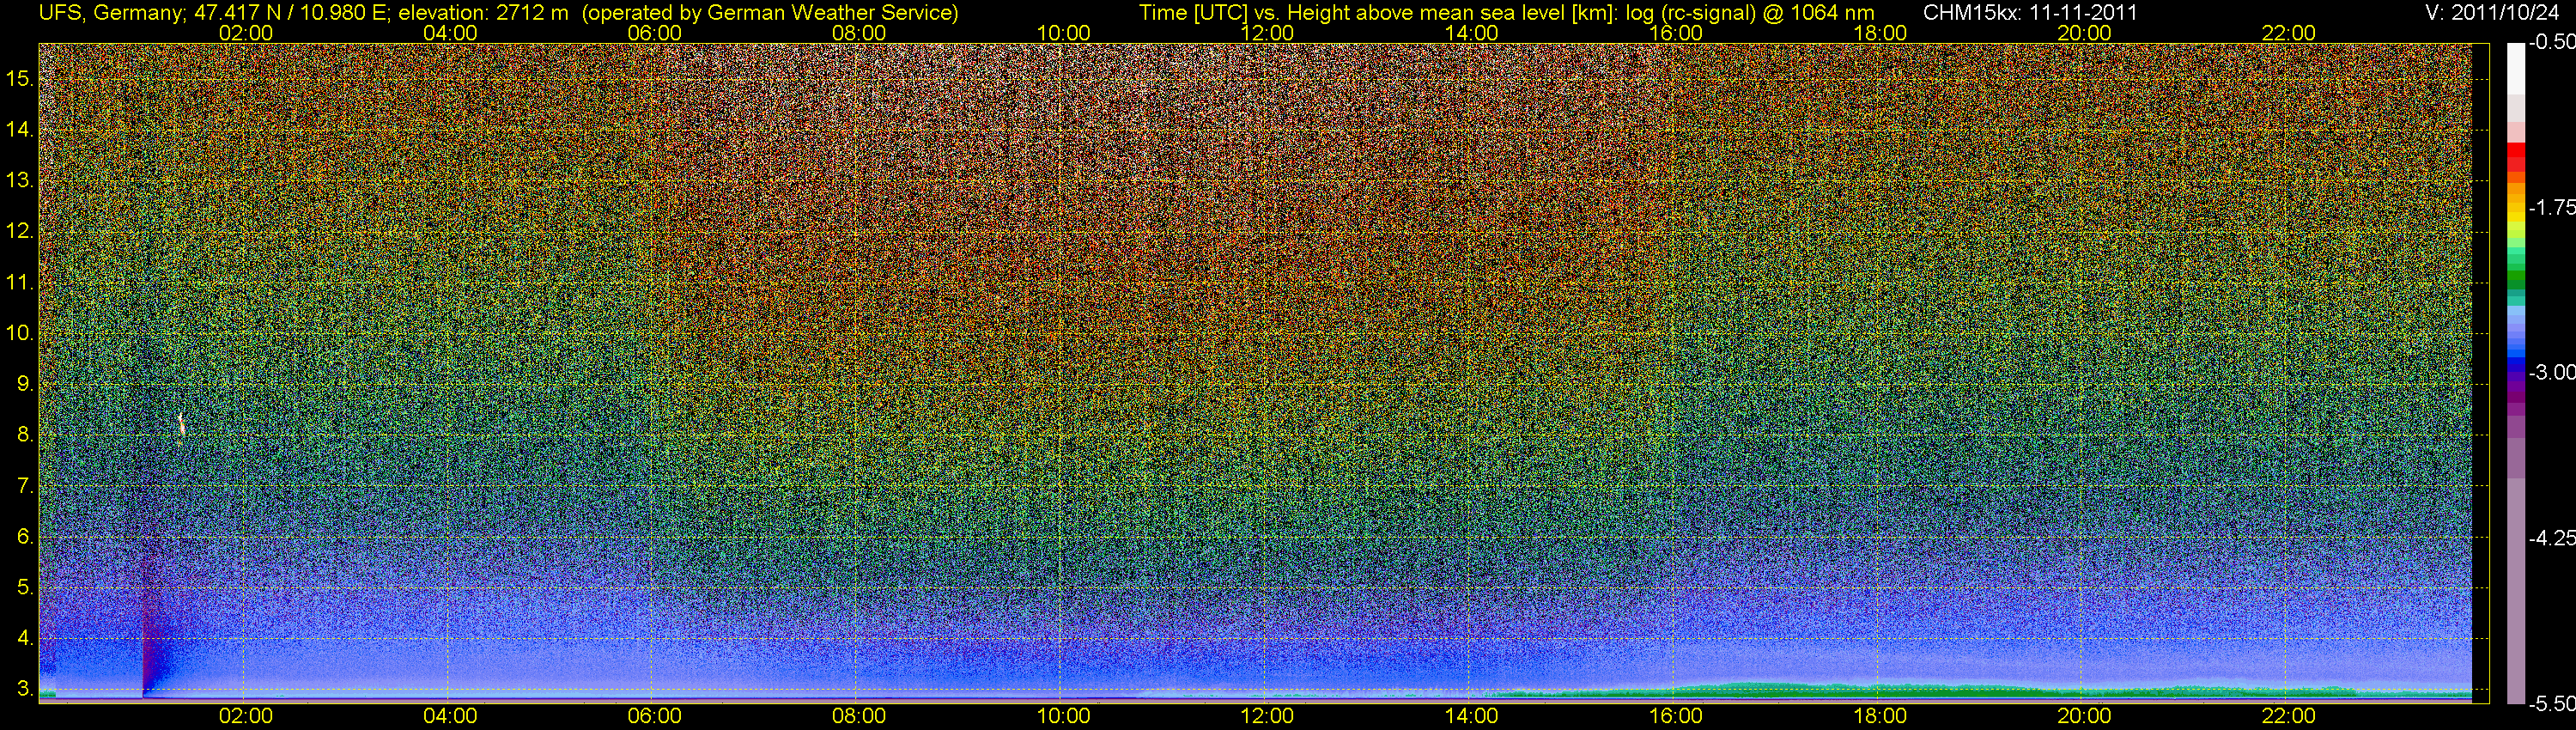Pick the green segment of the color bar
2576x730 pixels.
tap(2516, 285)
